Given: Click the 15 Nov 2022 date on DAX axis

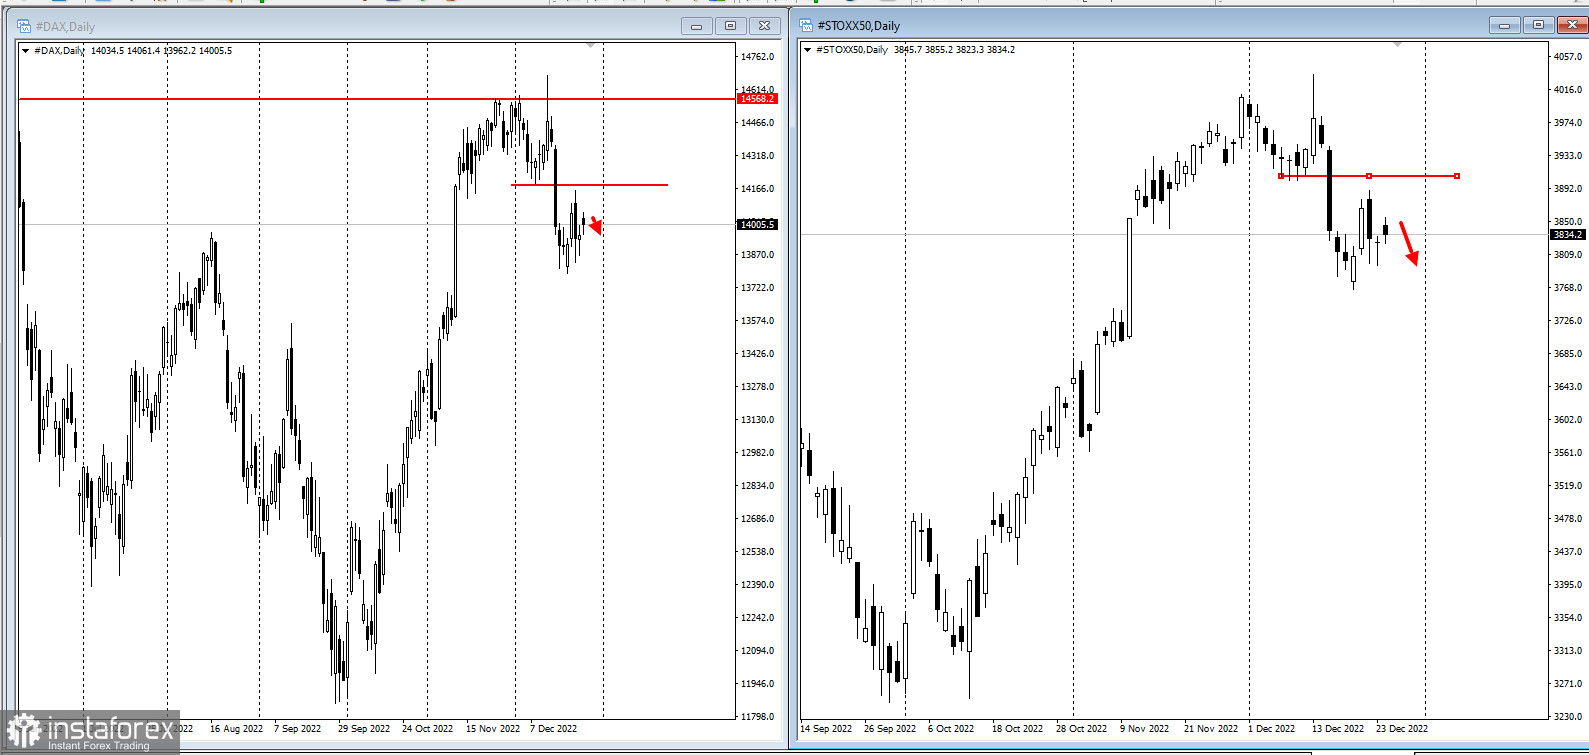Looking at the screenshot, I should coord(493,729).
